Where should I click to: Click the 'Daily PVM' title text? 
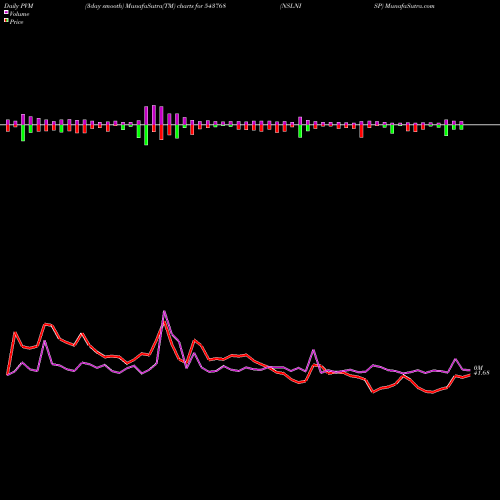[x=19, y=6]
